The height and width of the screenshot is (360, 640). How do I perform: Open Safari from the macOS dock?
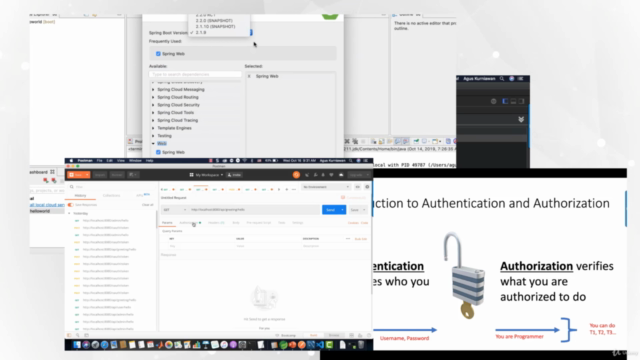click(x=104, y=345)
